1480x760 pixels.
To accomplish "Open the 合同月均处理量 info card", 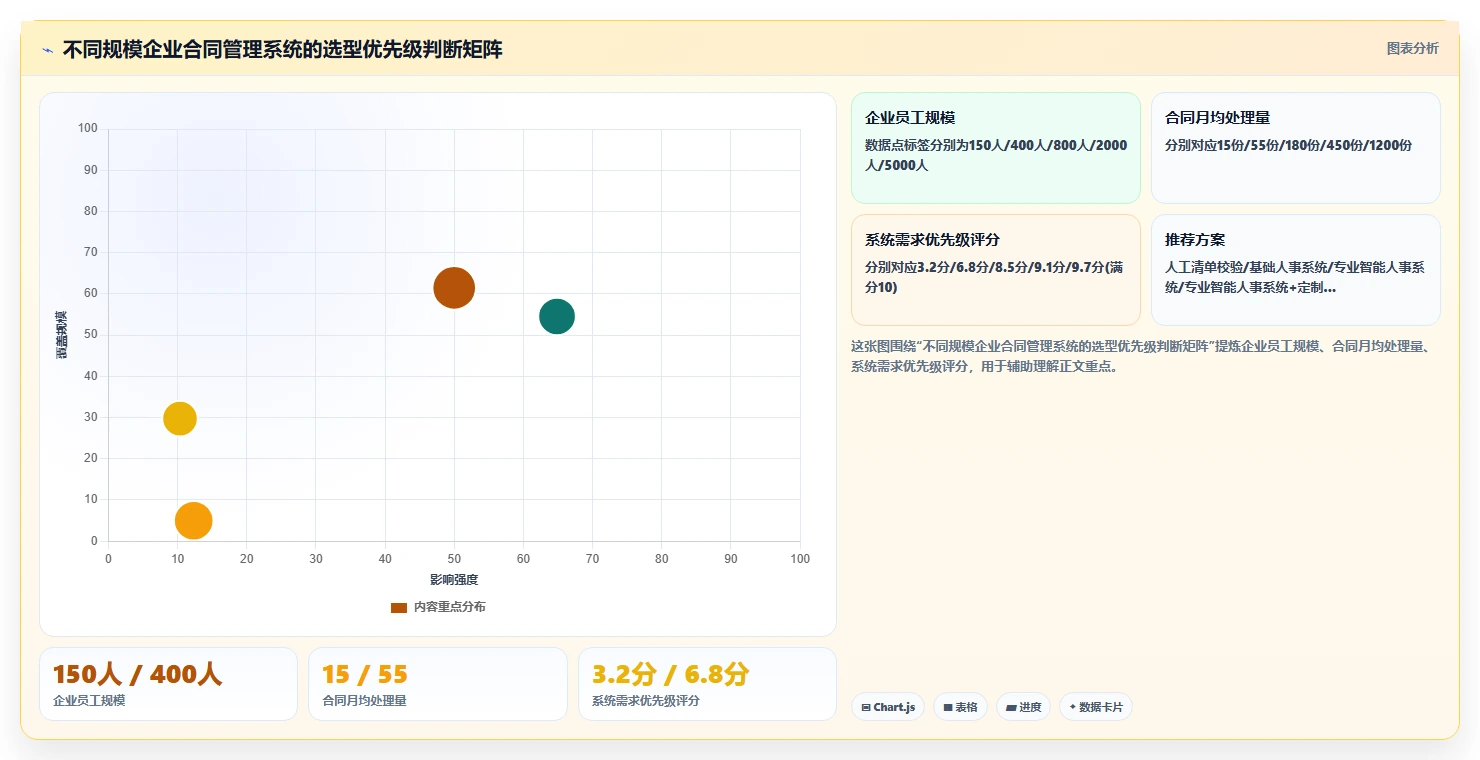I will tap(1296, 148).
